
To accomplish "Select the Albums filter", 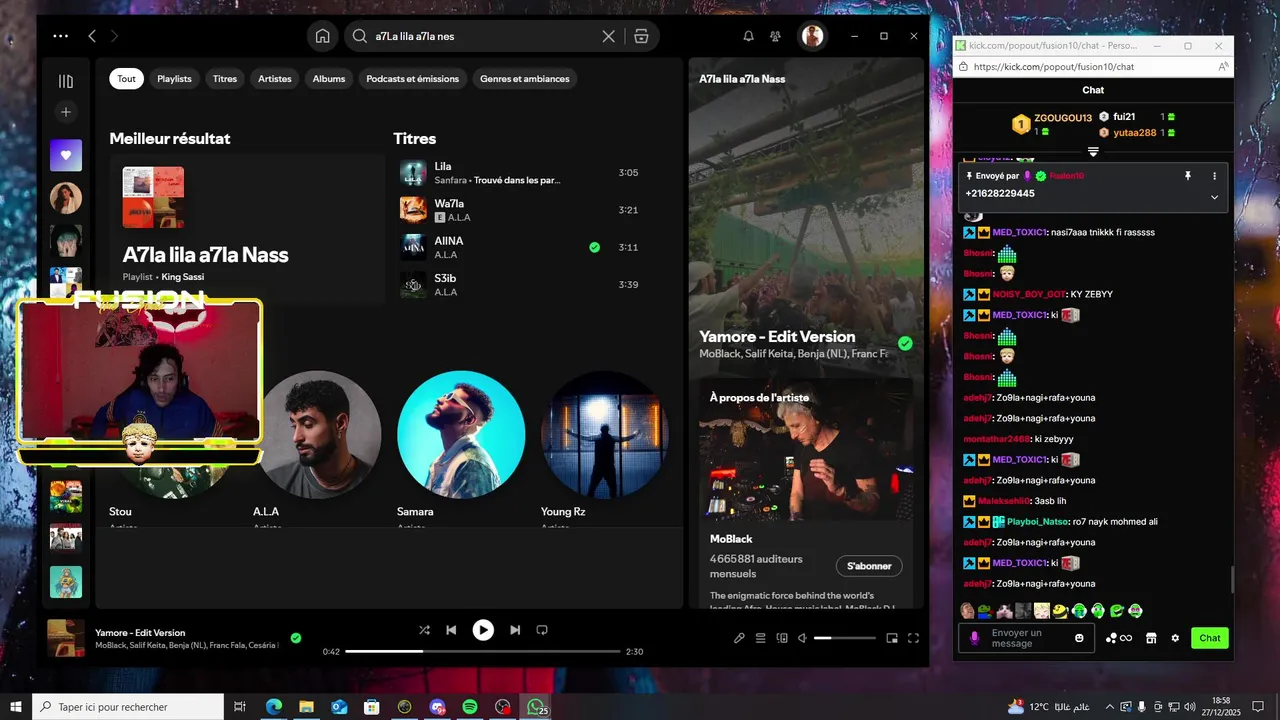I will (x=329, y=79).
